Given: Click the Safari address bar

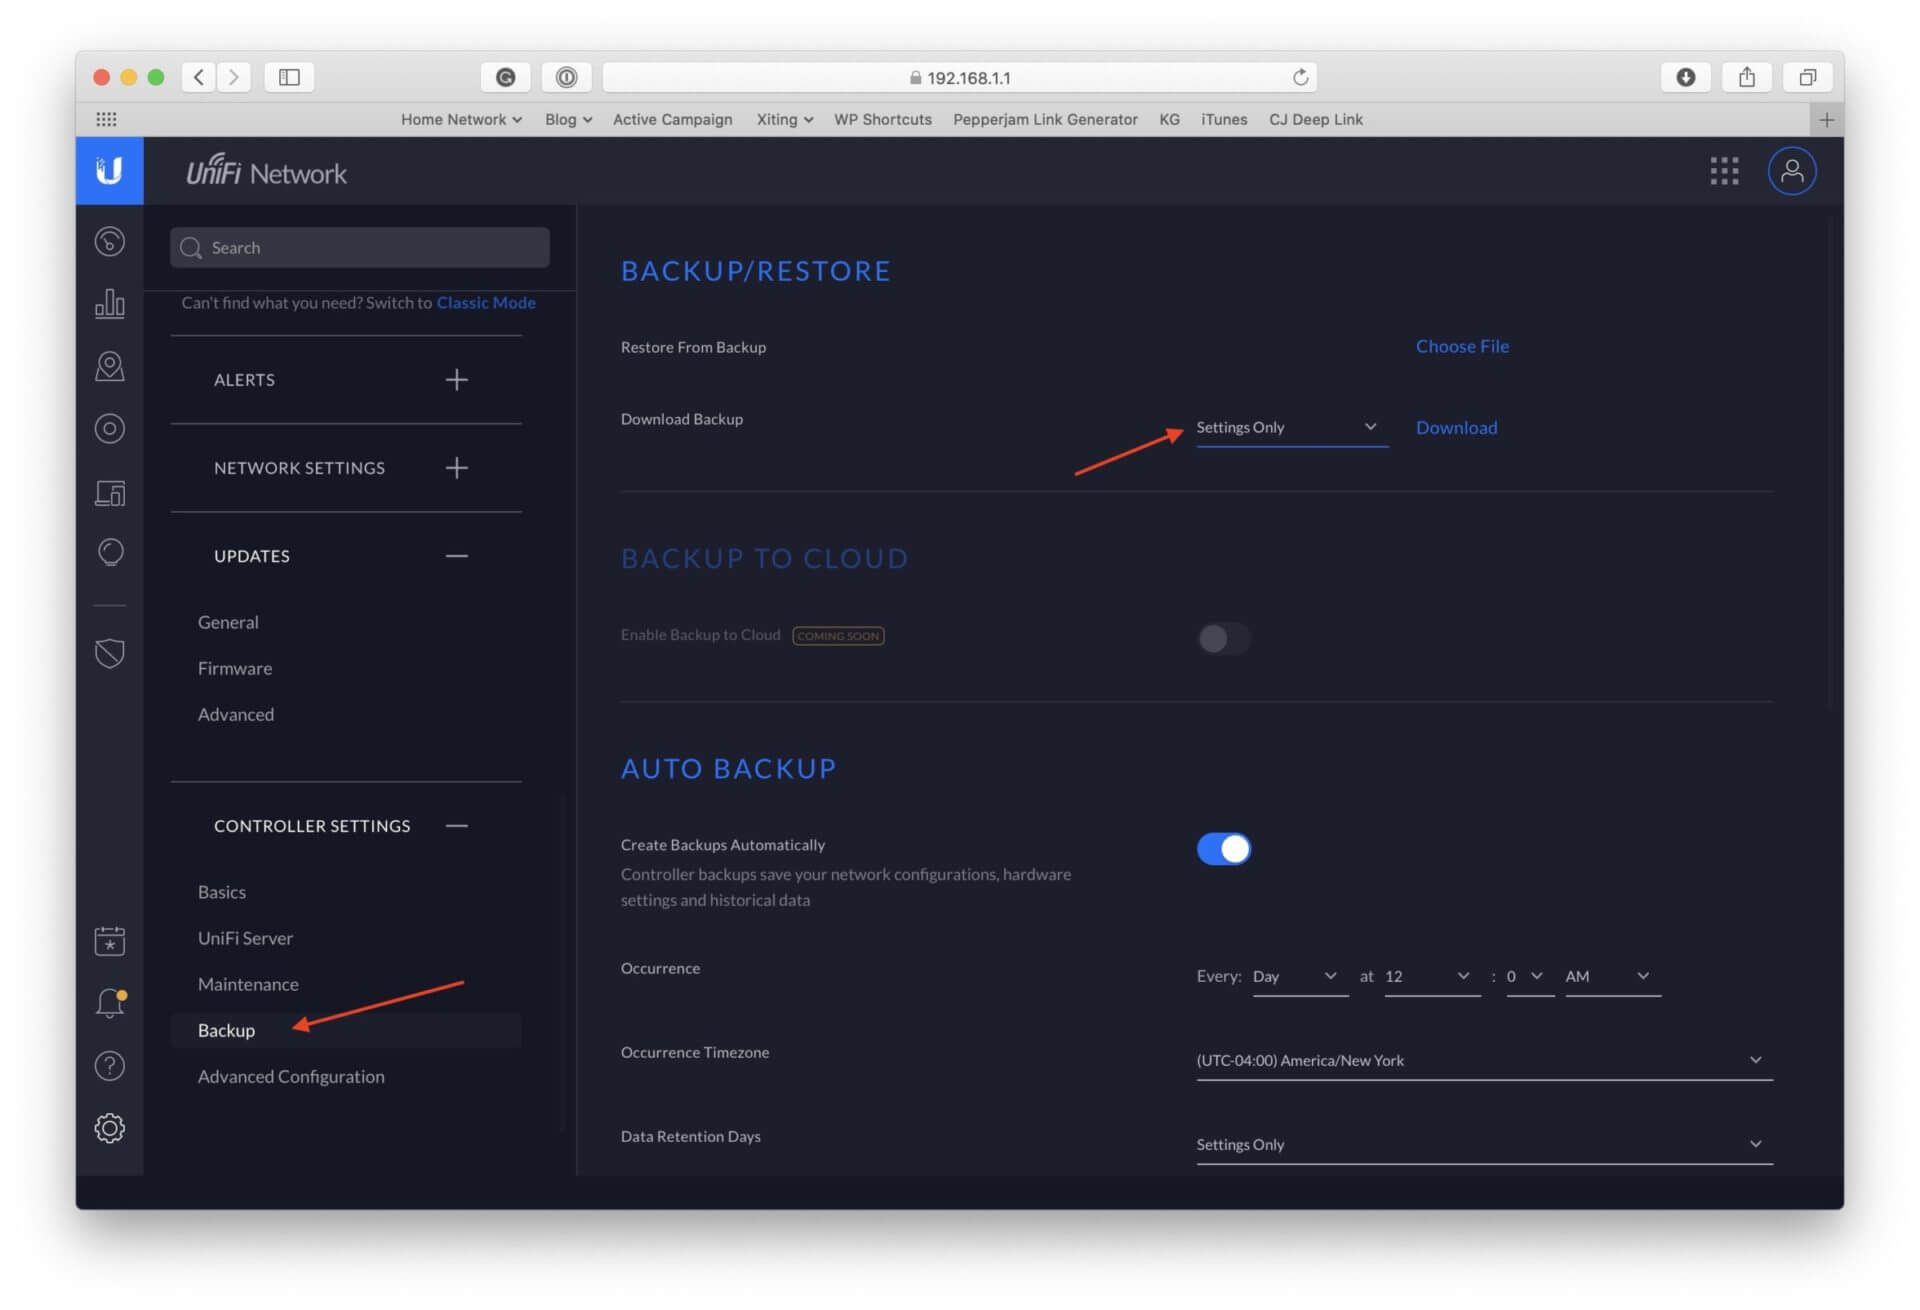Looking at the screenshot, I should coord(960,77).
